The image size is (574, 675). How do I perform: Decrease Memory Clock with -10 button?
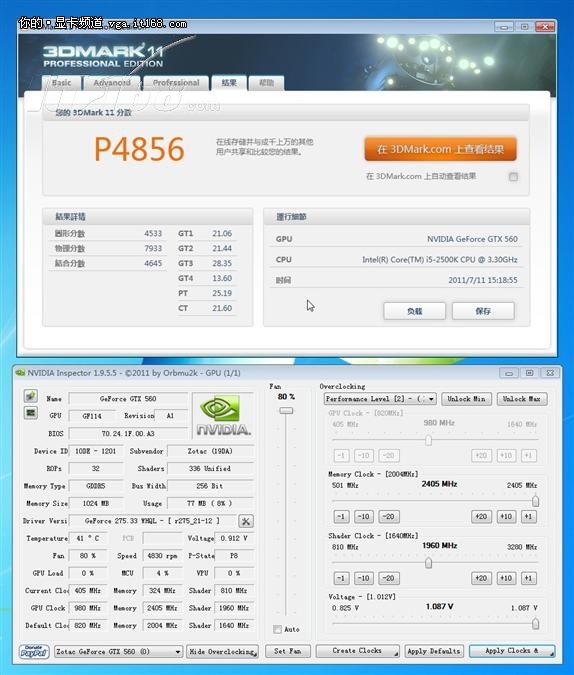pyautogui.click(x=364, y=517)
